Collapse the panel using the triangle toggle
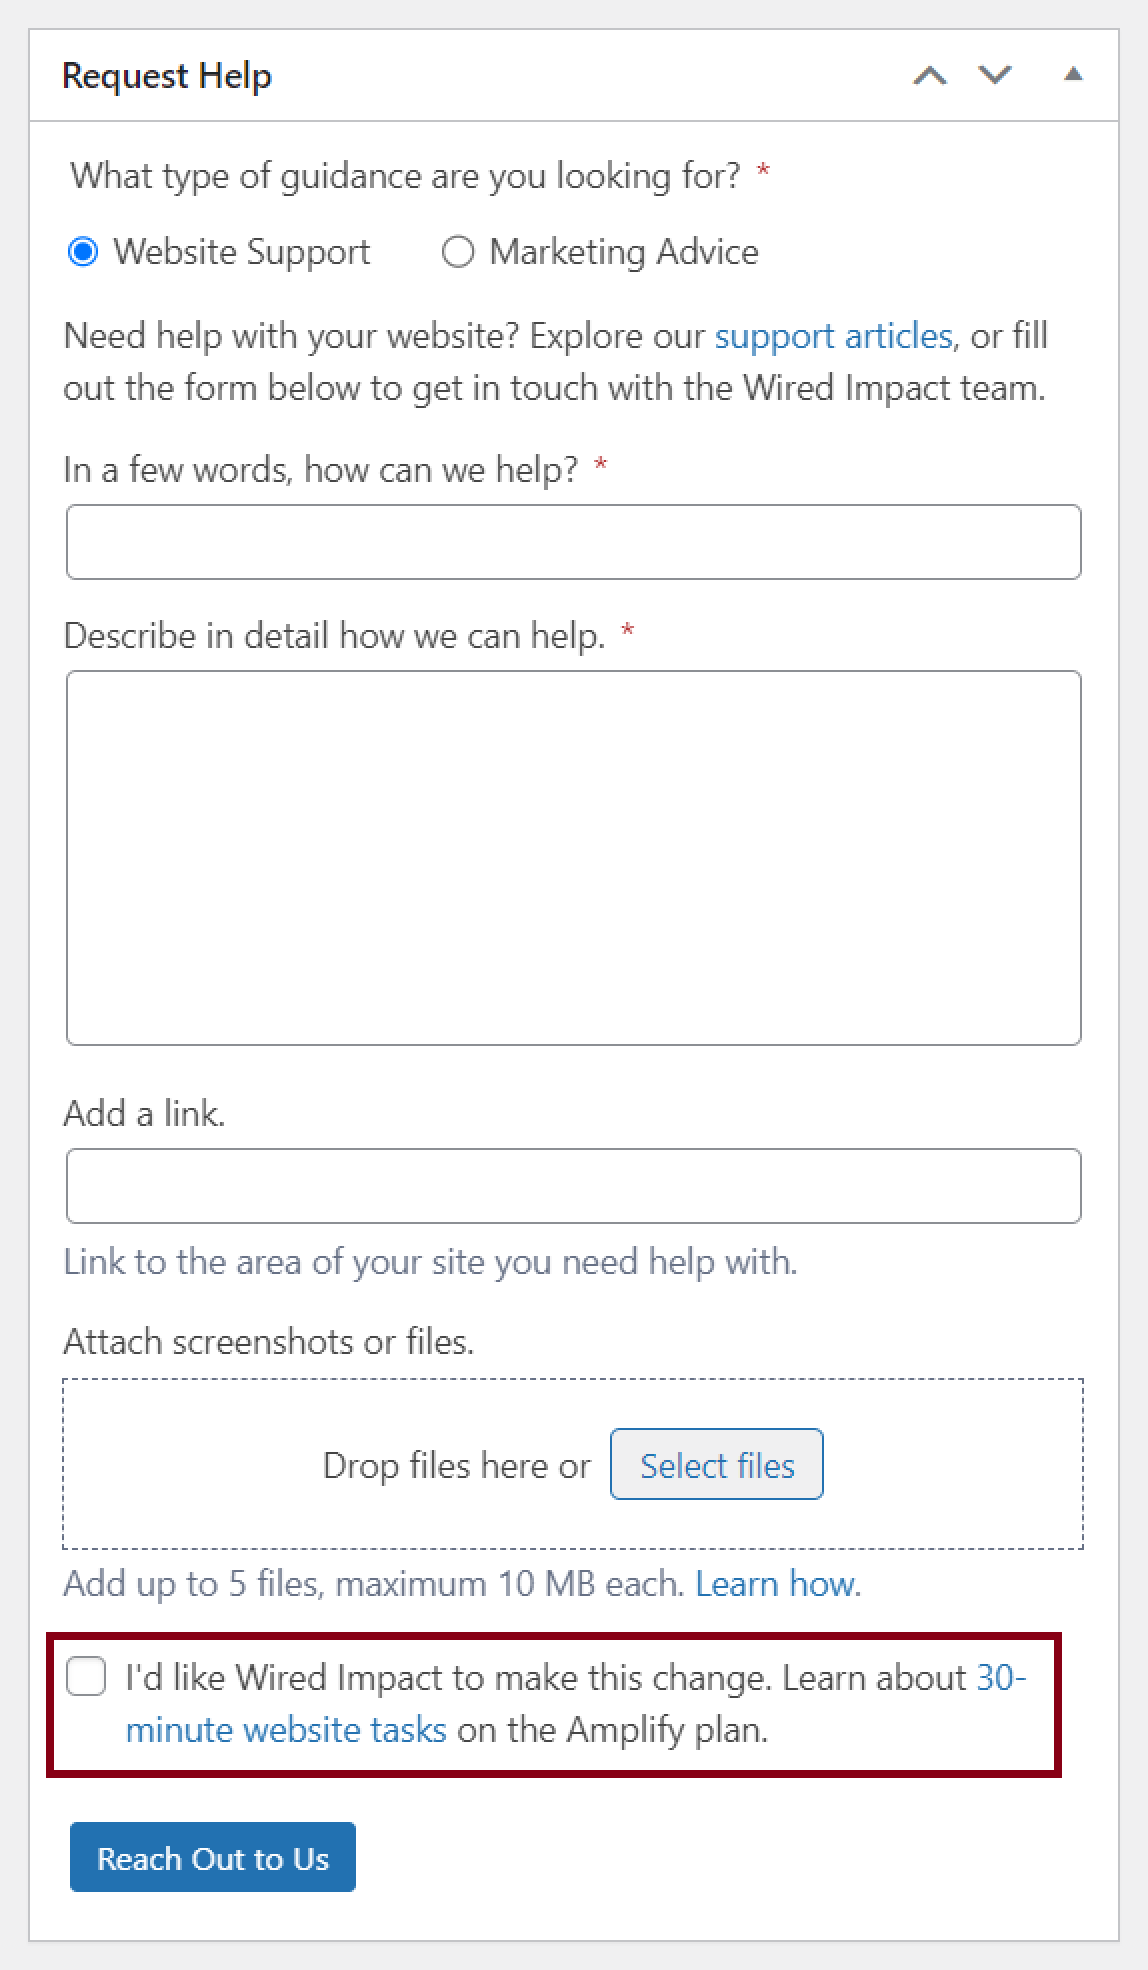Viewport: 1148px width, 1970px height. [x=1073, y=75]
